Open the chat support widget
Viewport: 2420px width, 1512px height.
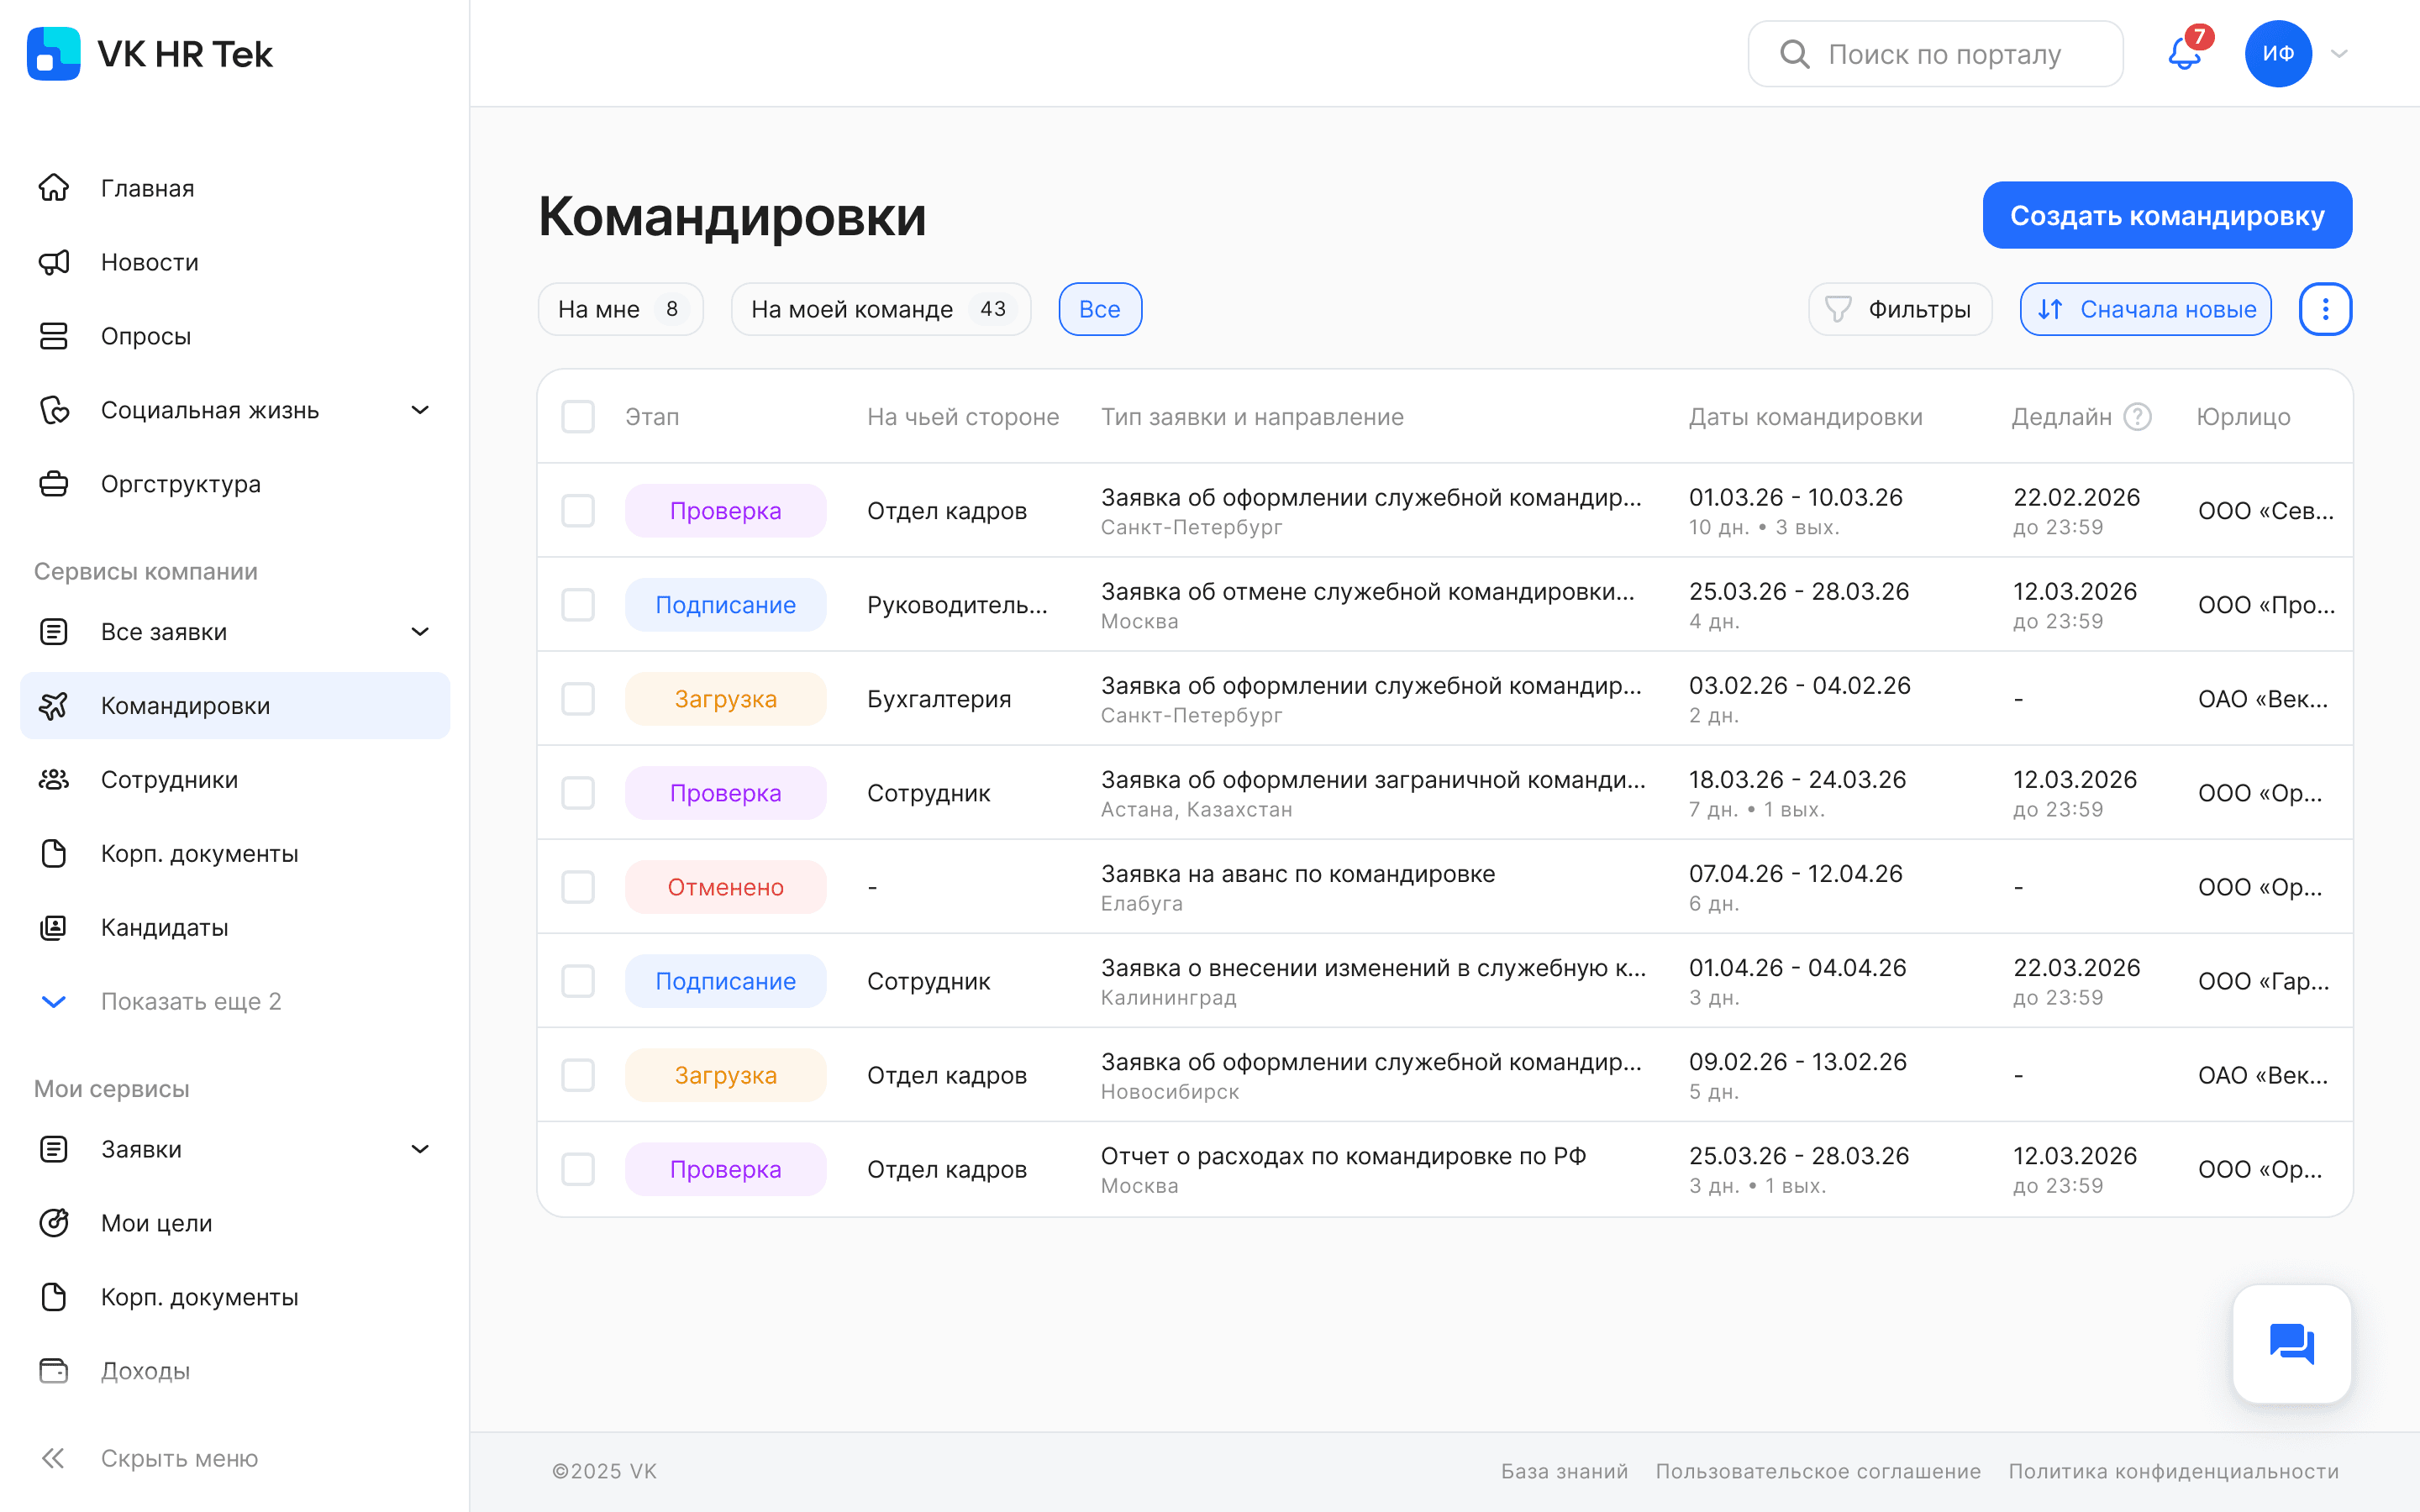coord(2292,1344)
